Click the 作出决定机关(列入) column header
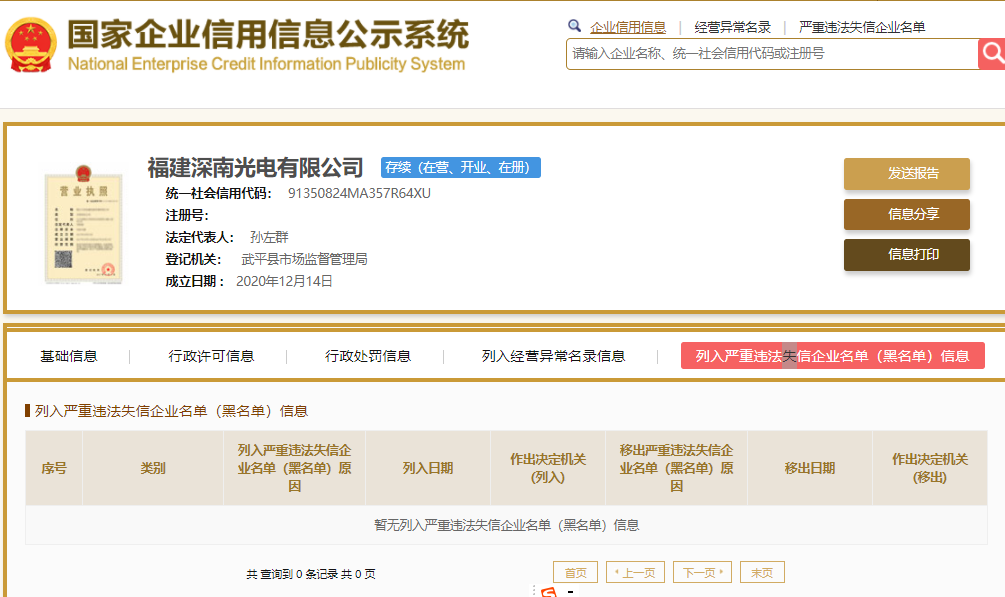Viewport: 1005px width, 597px height. [x=548, y=468]
